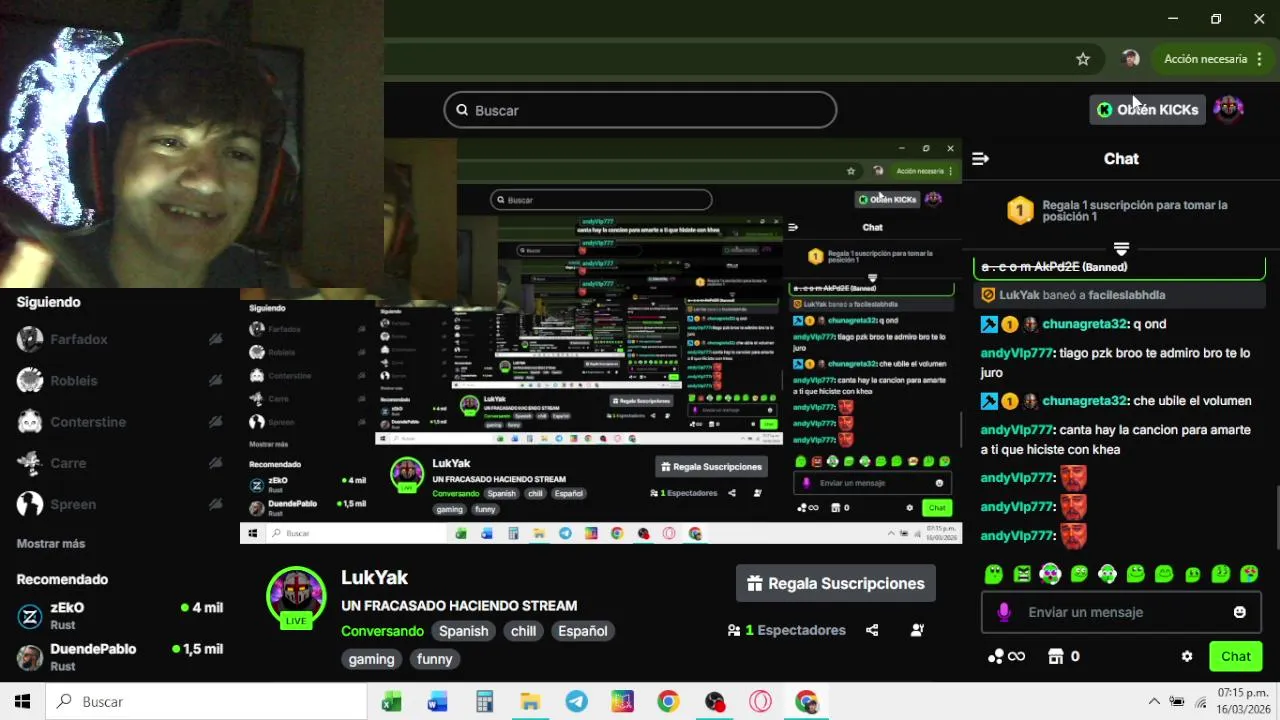
Task: Expand the gift leaderboard chevron below position banner
Action: (1121, 248)
